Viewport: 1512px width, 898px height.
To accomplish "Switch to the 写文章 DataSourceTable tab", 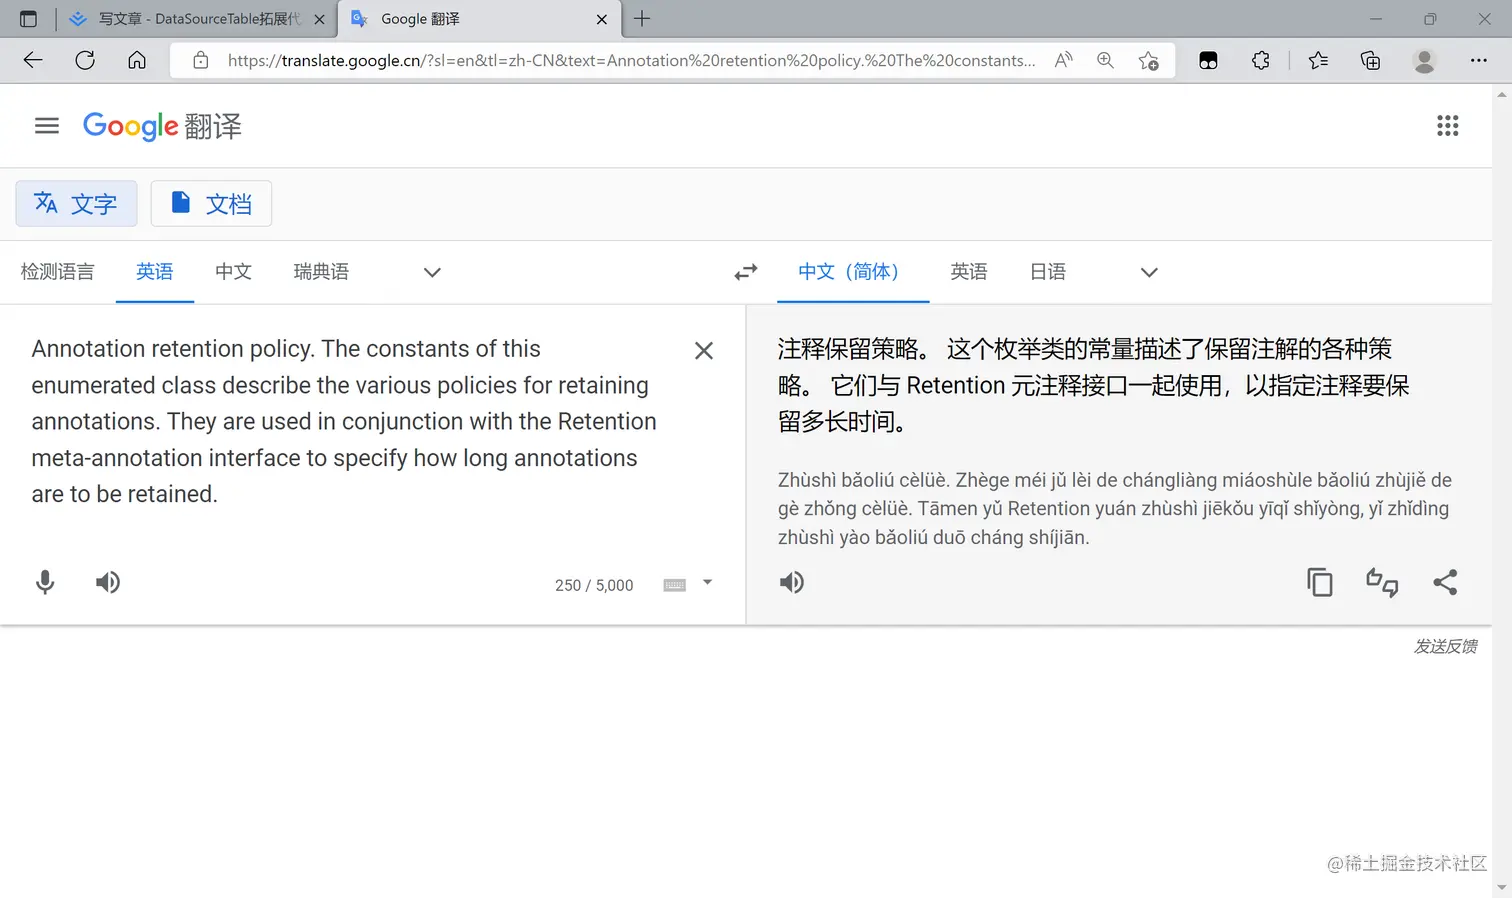I will (197, 19).
